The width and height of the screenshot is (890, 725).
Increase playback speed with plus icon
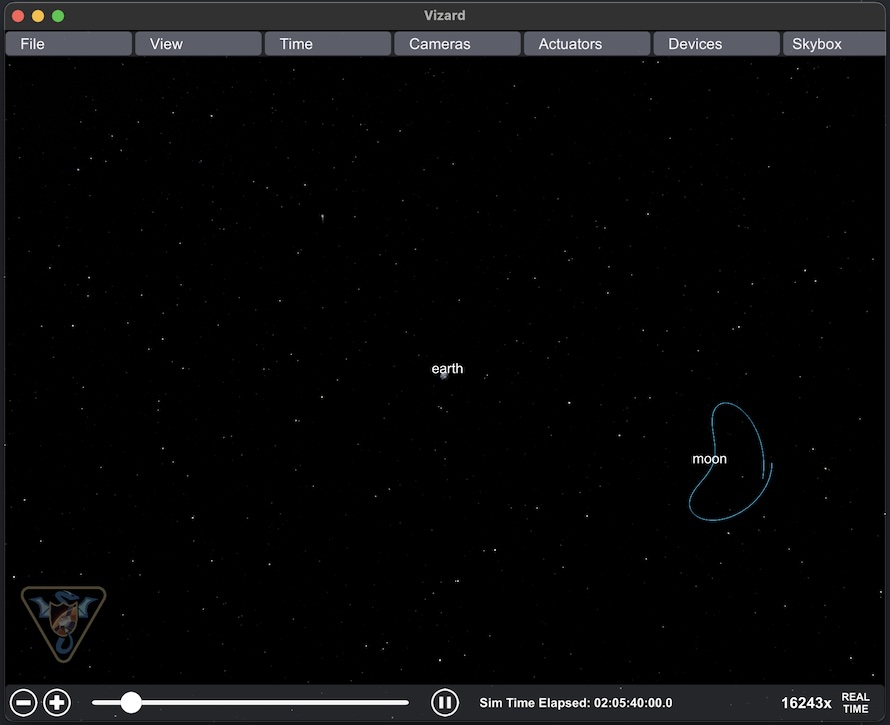click(58, 703)
